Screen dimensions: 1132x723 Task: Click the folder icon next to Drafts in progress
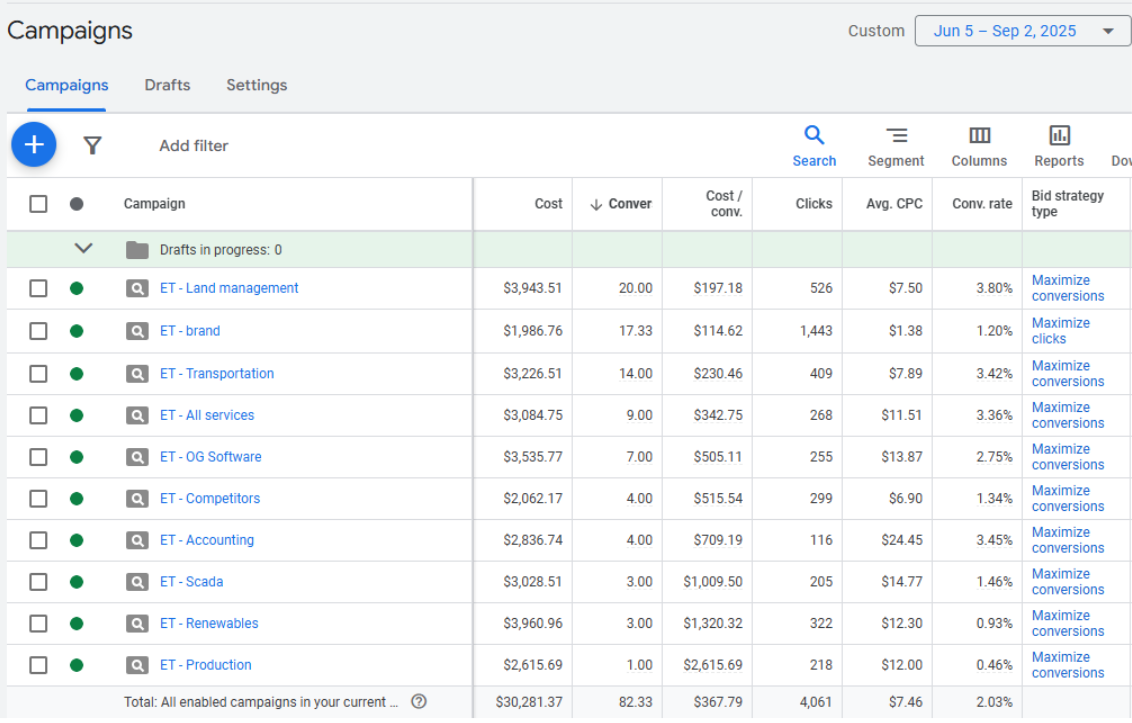pos(138,249)
